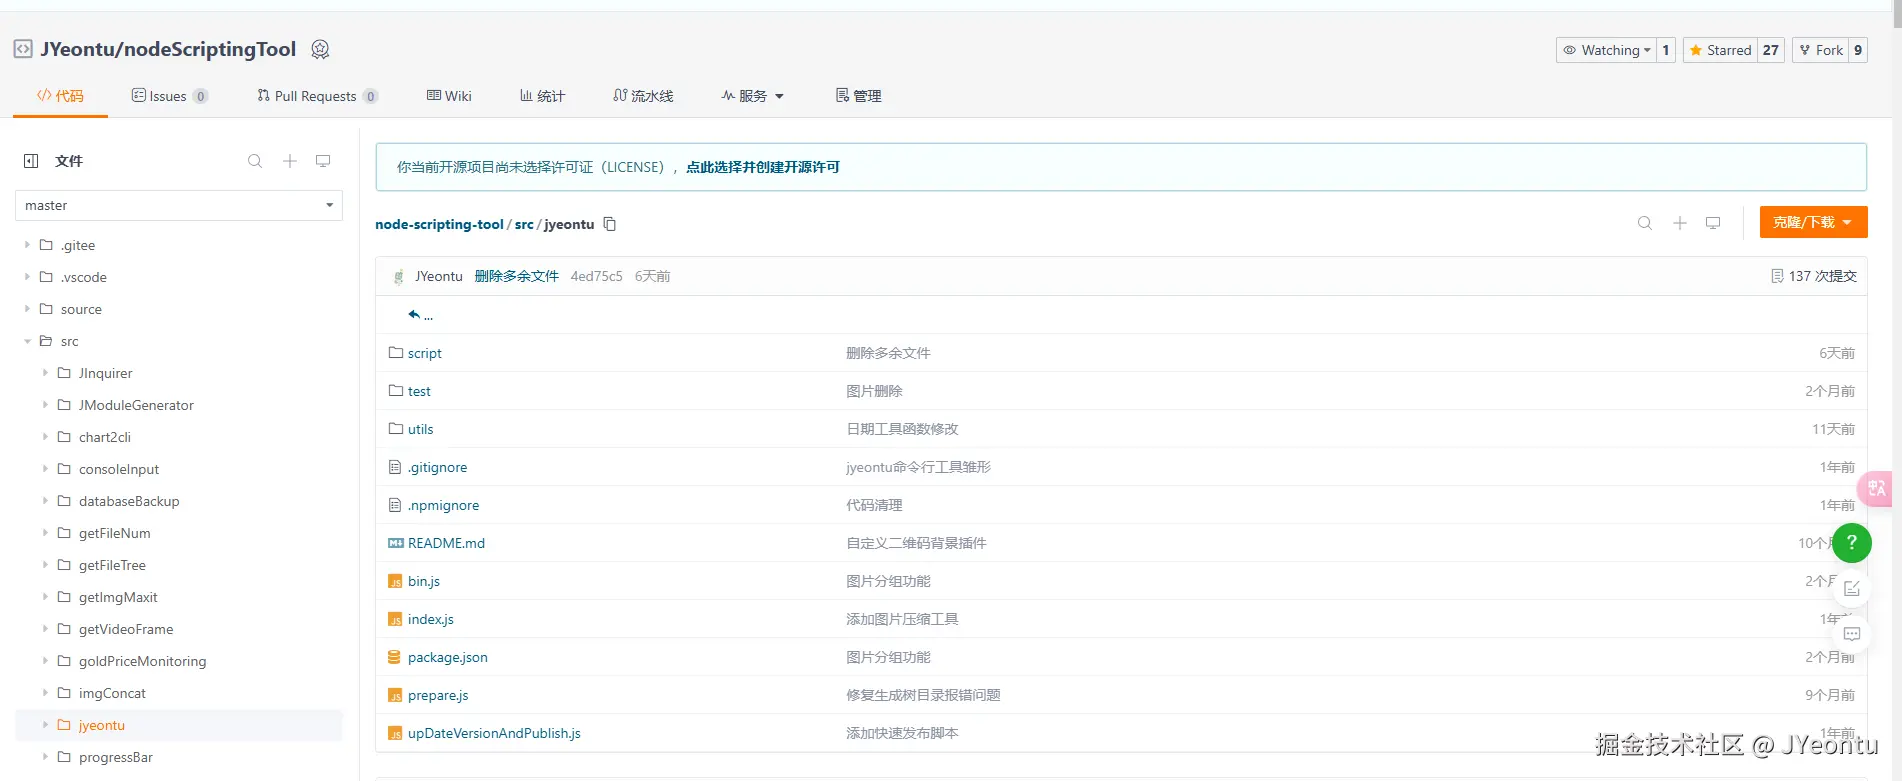Select the goldPriceMonitoring folder in tree
The height and width of the screenshot is (781, 1902).
click(x=142, y=661)
